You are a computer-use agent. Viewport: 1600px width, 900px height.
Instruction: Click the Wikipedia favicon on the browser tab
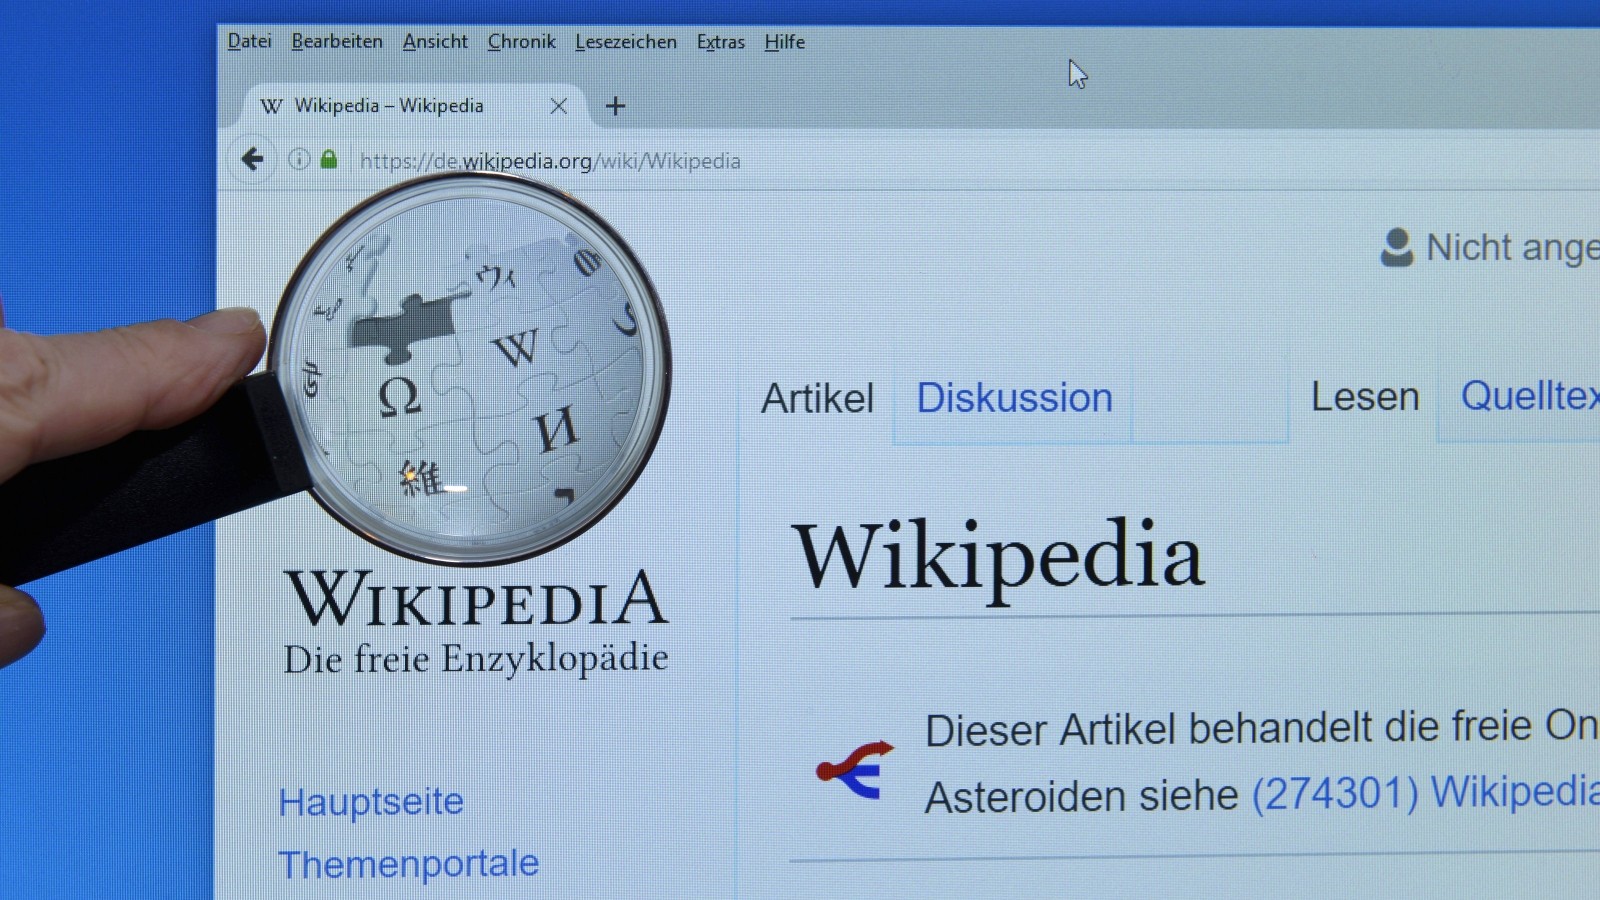(x=271, y=105)
